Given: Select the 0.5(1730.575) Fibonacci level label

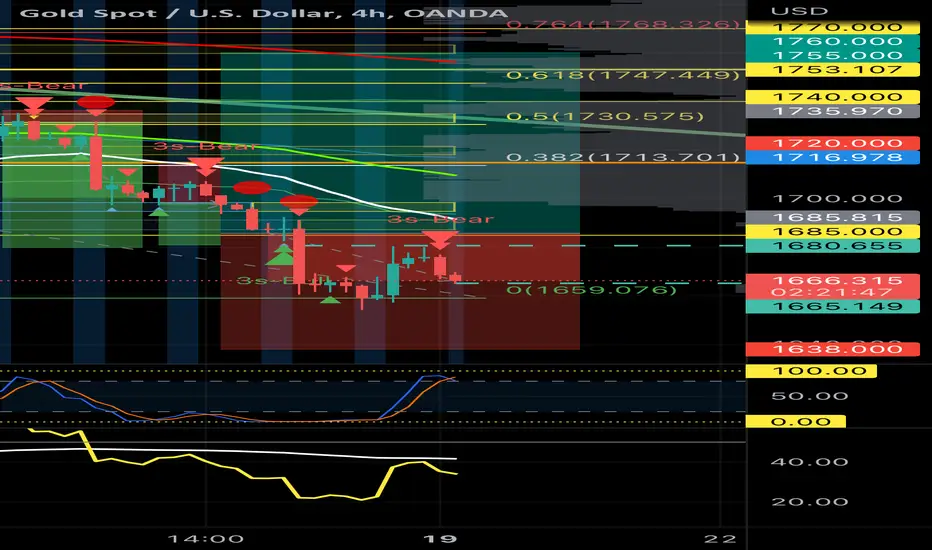Looking at the screenshot, I should click(x=604, y=117).
